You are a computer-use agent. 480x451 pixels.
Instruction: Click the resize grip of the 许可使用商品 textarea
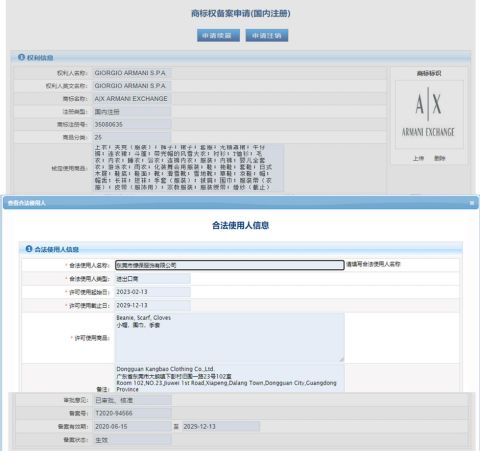[341, 359]
